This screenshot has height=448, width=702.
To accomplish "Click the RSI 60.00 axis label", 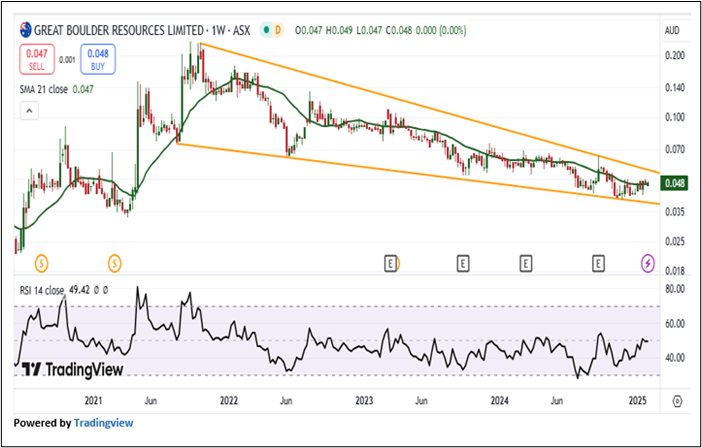I will [x=675, y=324].
